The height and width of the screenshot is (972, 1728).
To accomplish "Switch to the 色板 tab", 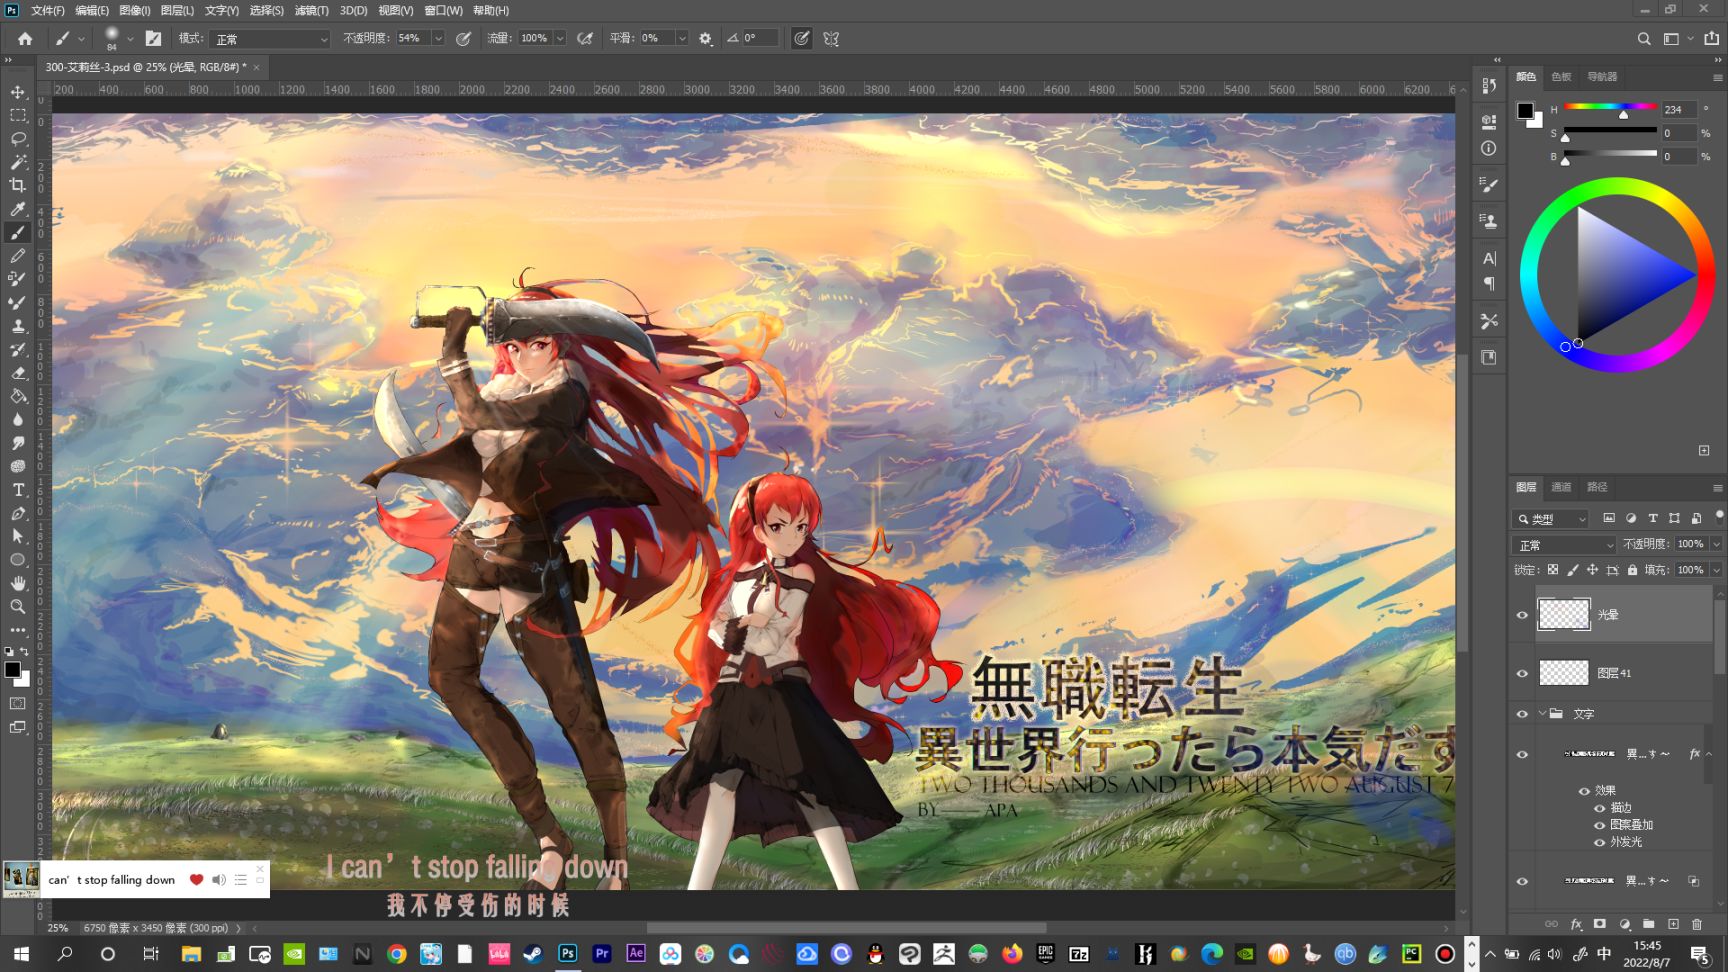I will click(1561, 77).
